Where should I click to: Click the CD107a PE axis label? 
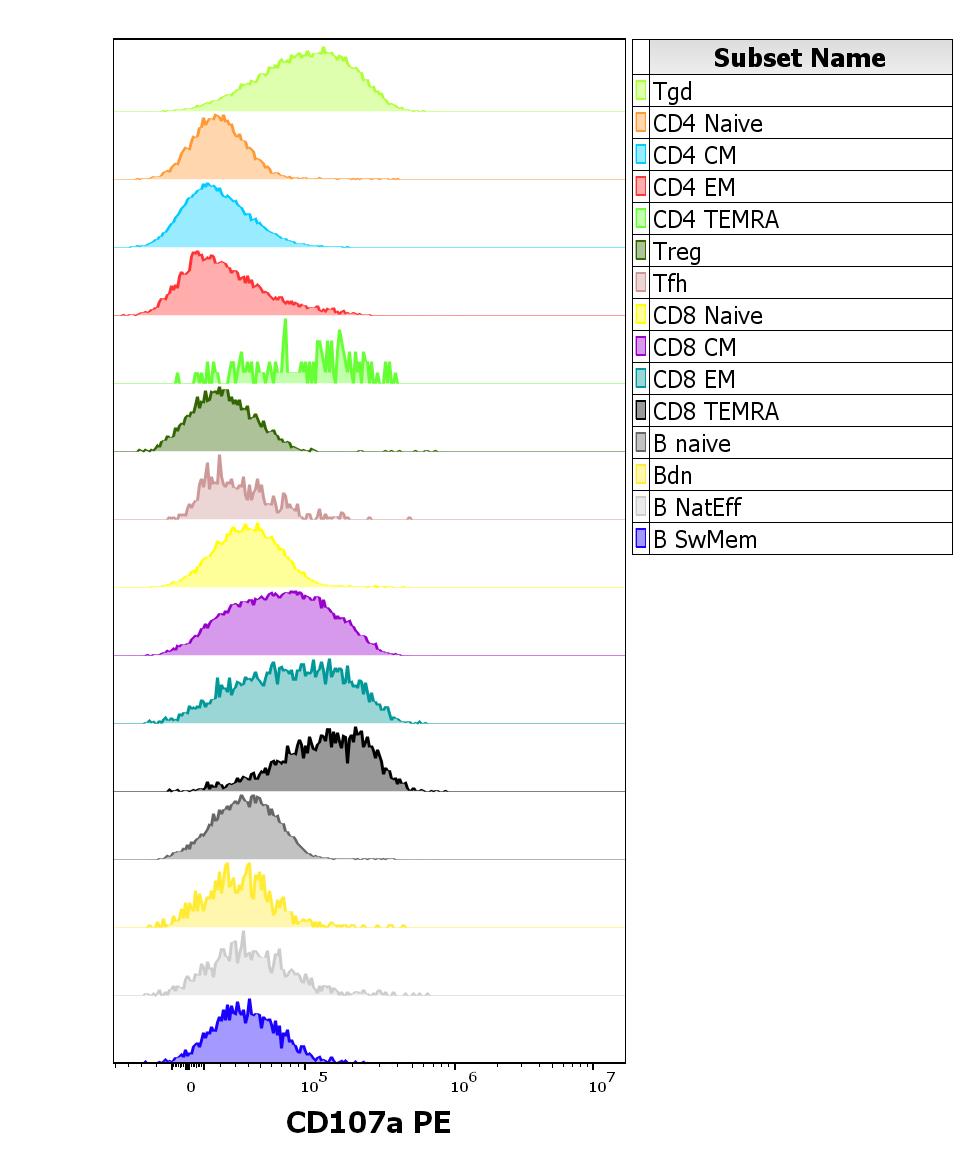pos(368,1122)
